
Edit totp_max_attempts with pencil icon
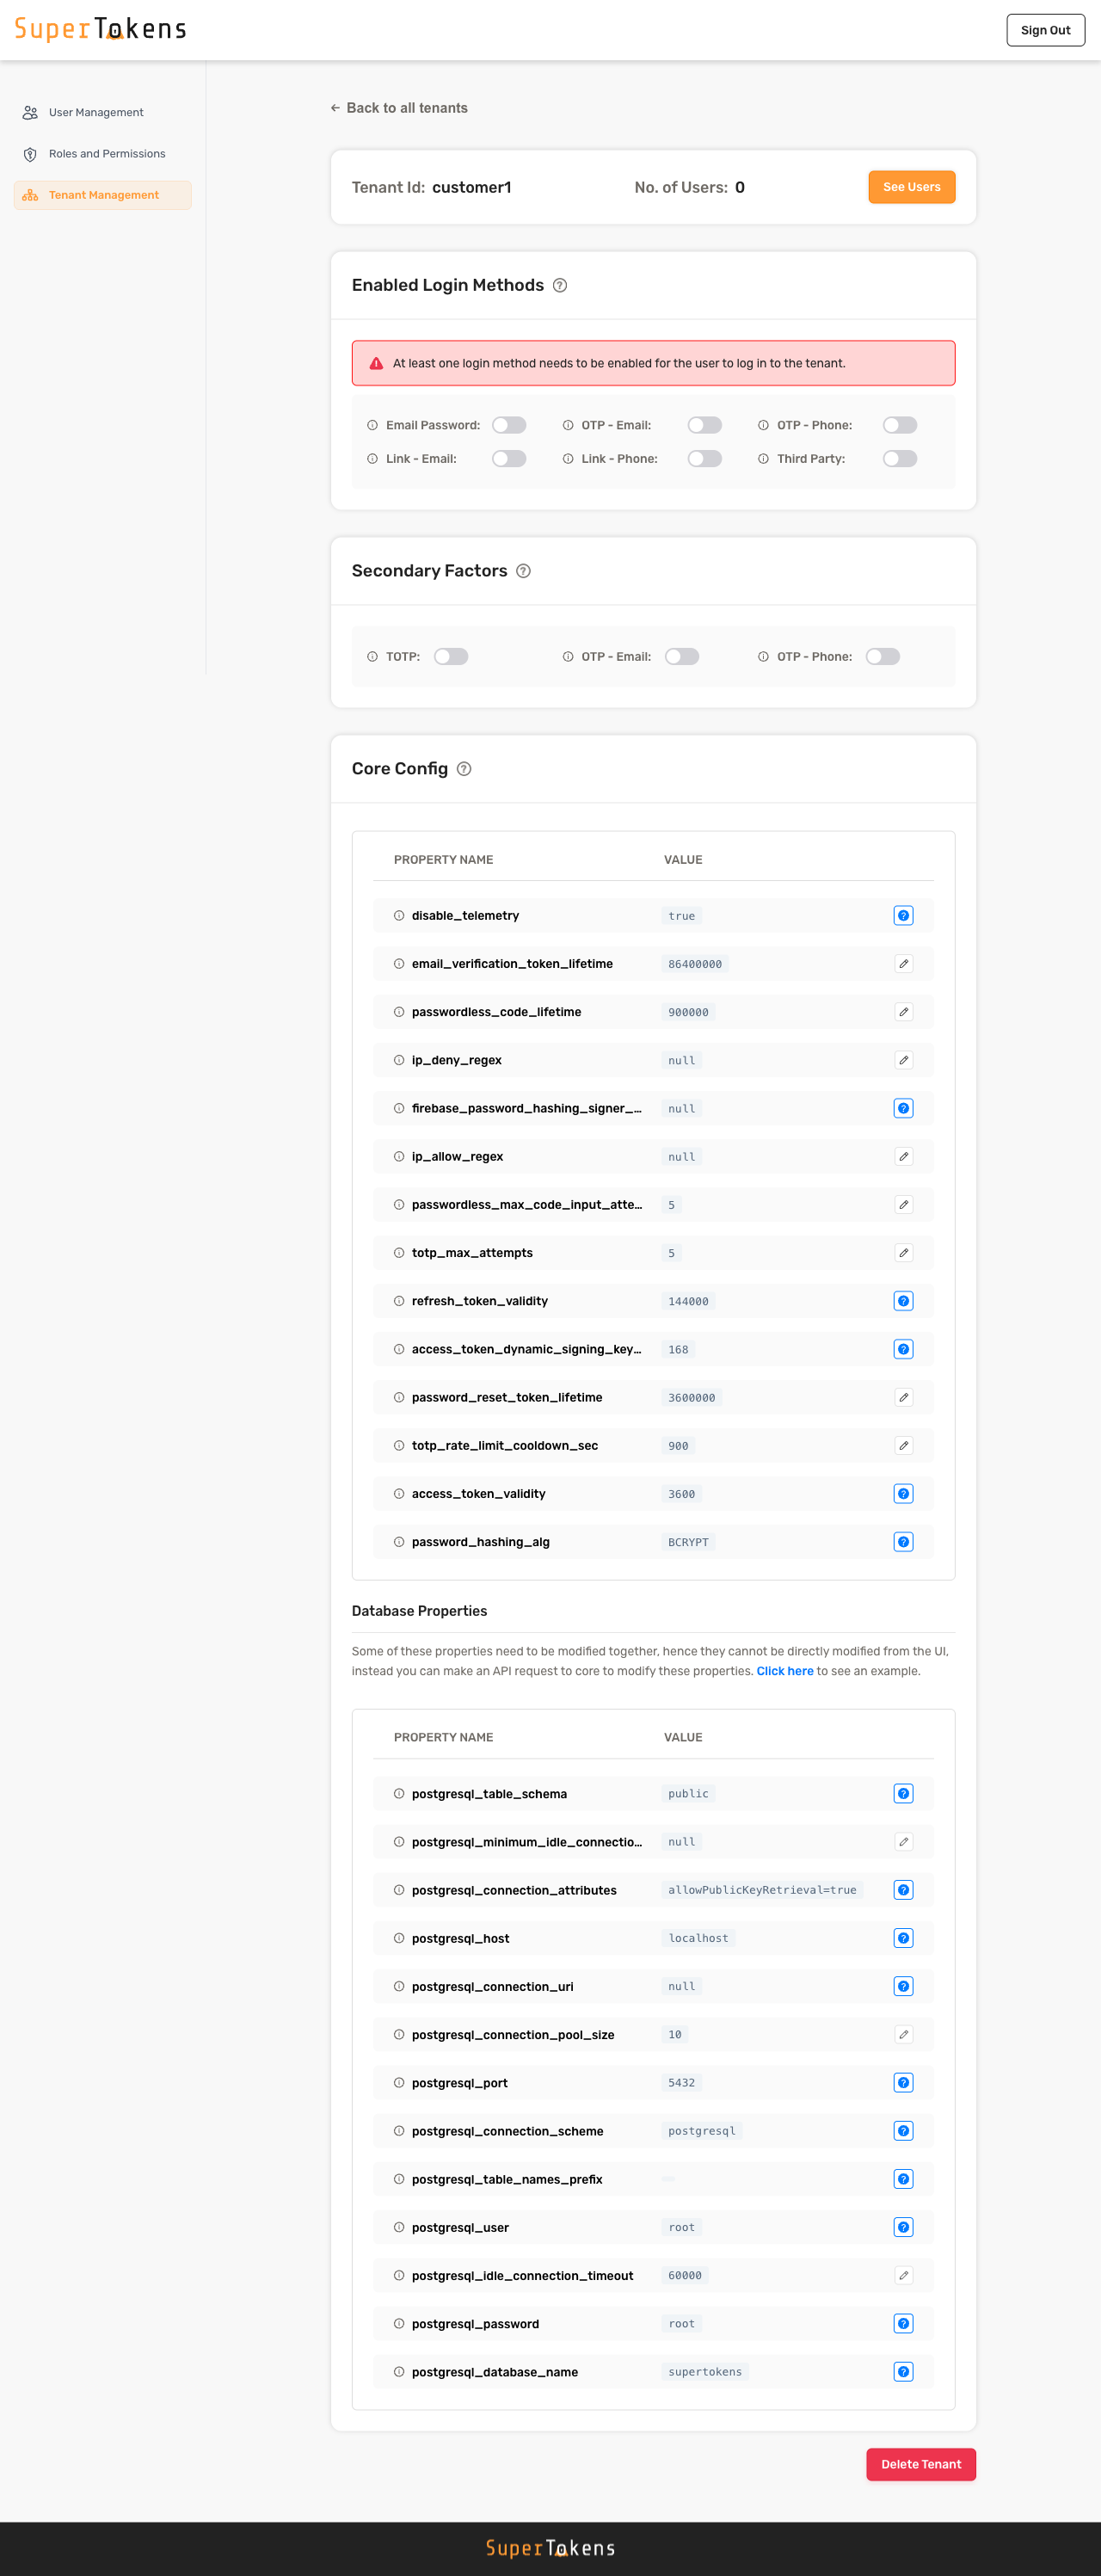click(x=903, y=1253)
